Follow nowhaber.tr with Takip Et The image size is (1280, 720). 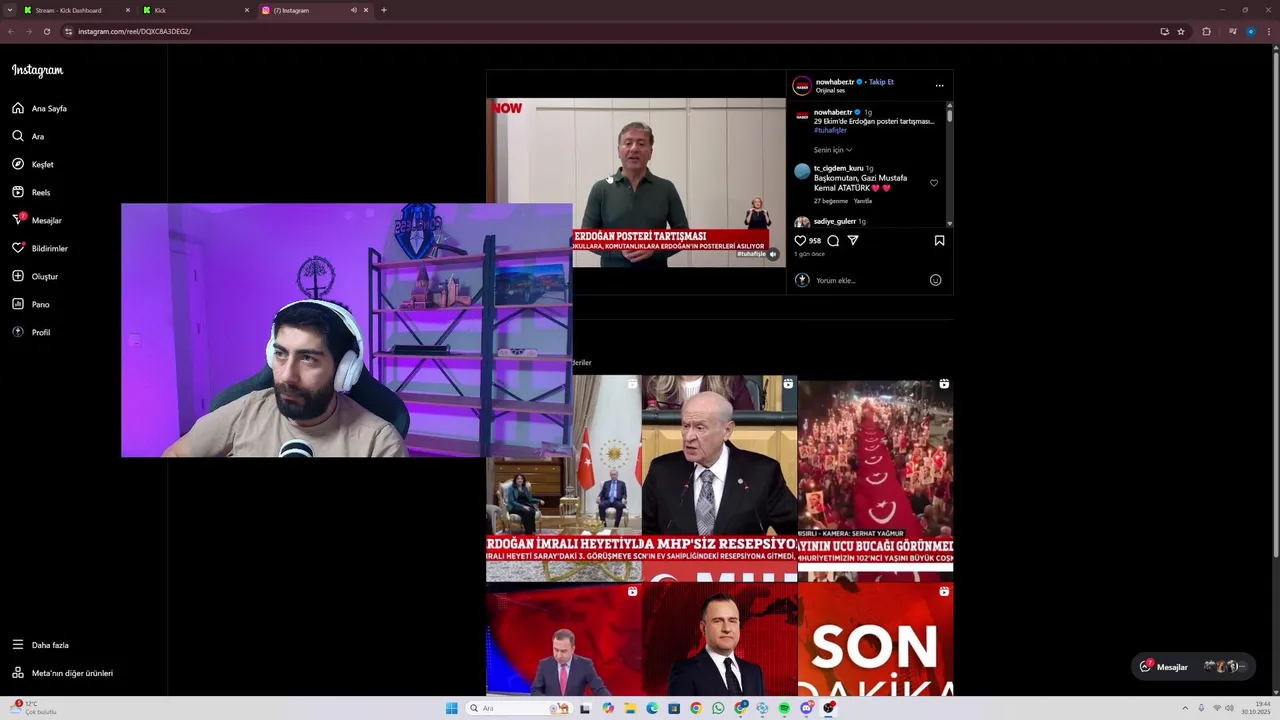pos(881,82)
